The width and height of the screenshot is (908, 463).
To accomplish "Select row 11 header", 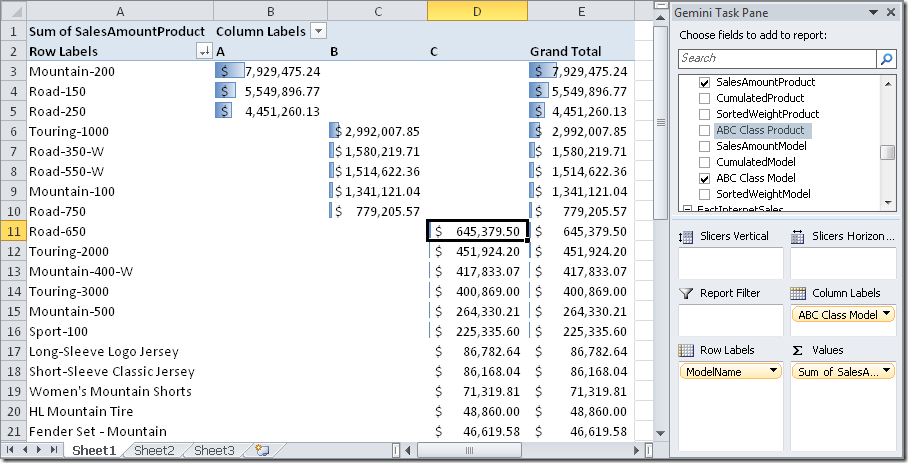I will tap(13, 232).
